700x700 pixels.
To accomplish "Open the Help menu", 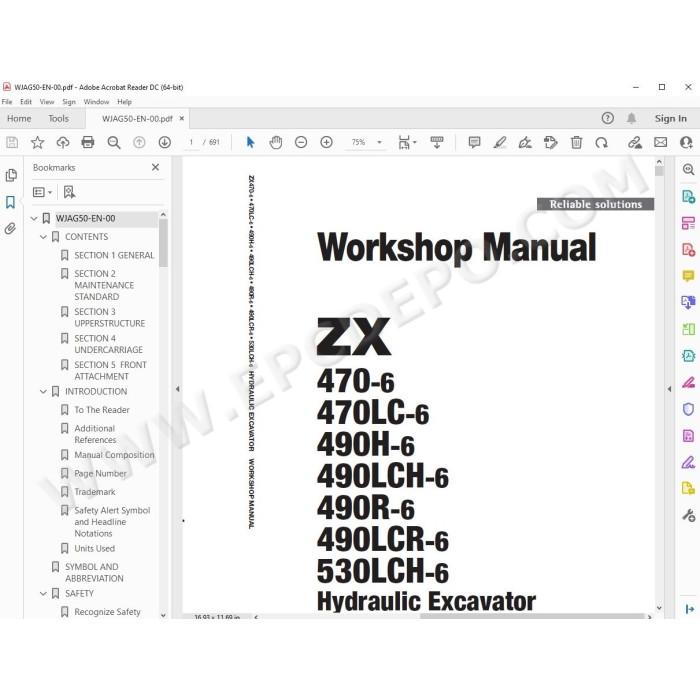I will (x=125, y=102).
